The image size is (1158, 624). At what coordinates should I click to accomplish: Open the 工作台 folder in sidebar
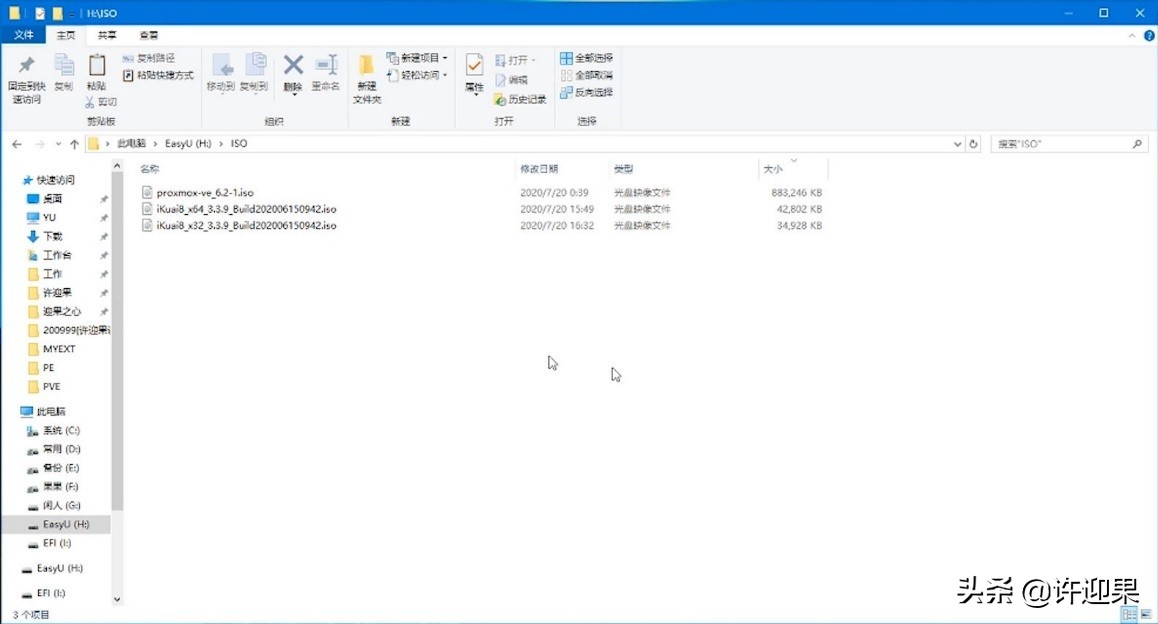[57, 256]
